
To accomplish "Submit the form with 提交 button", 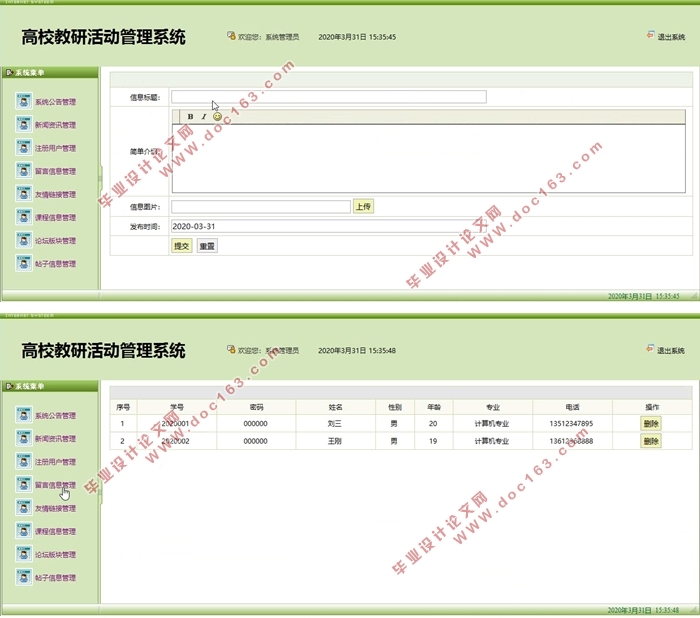I will click(182, 246).
